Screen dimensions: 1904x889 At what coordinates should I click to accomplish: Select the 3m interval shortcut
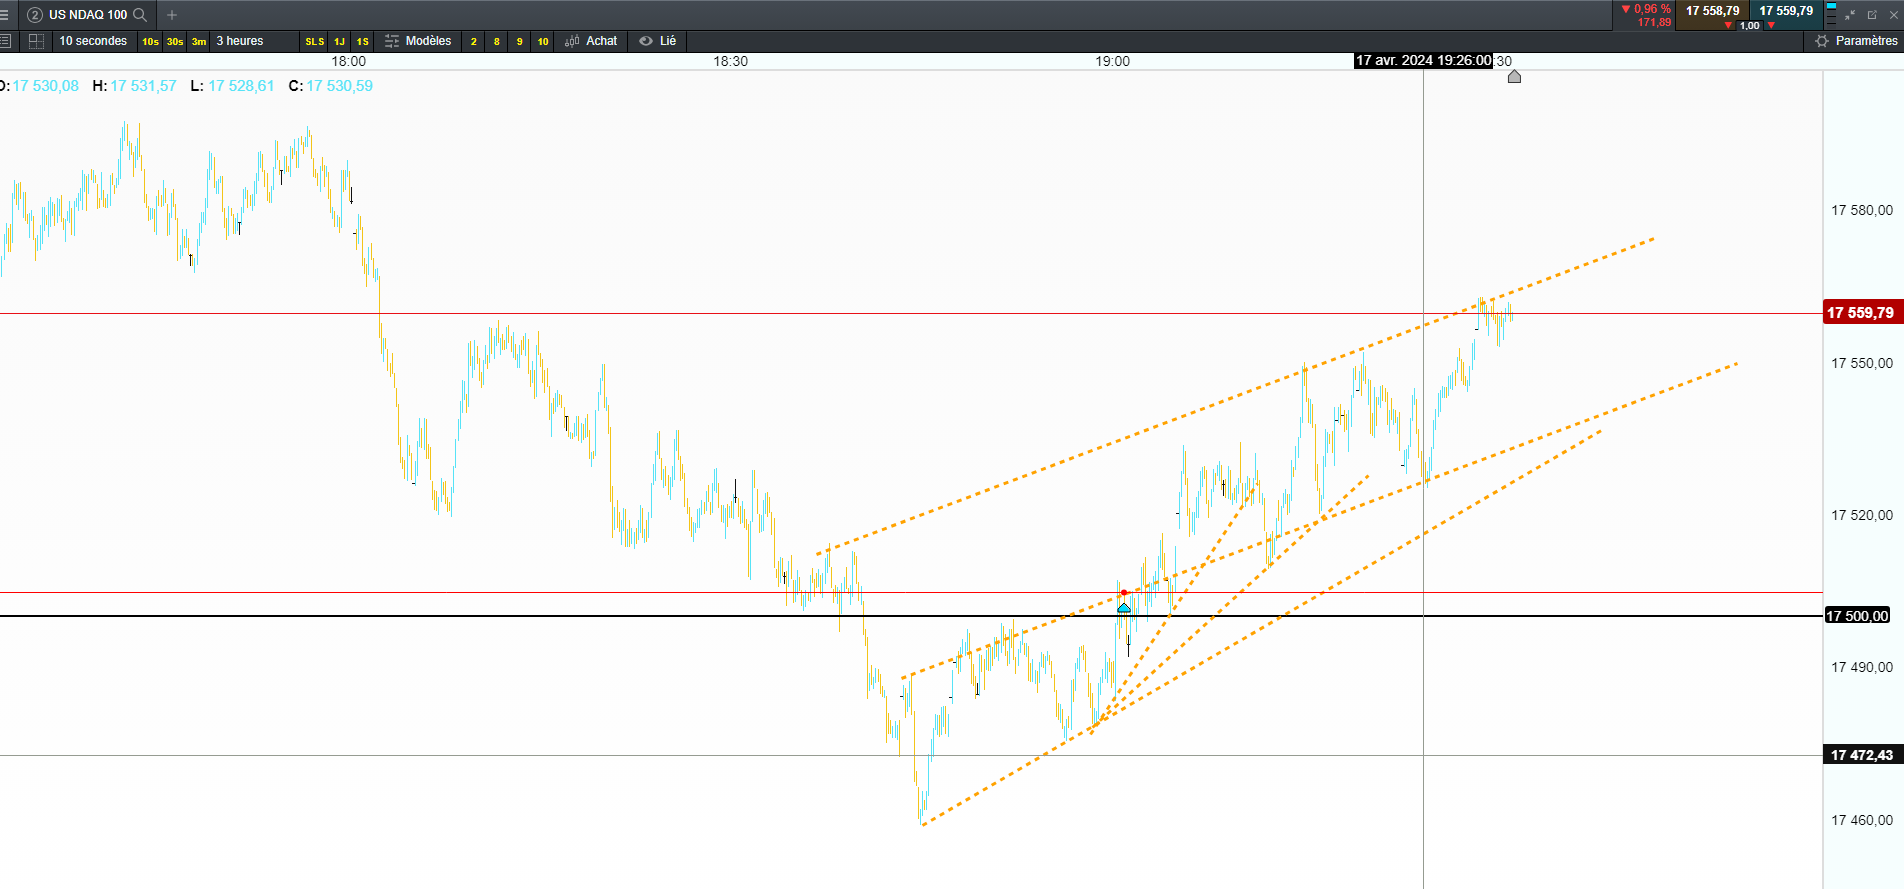coord(199,41)
